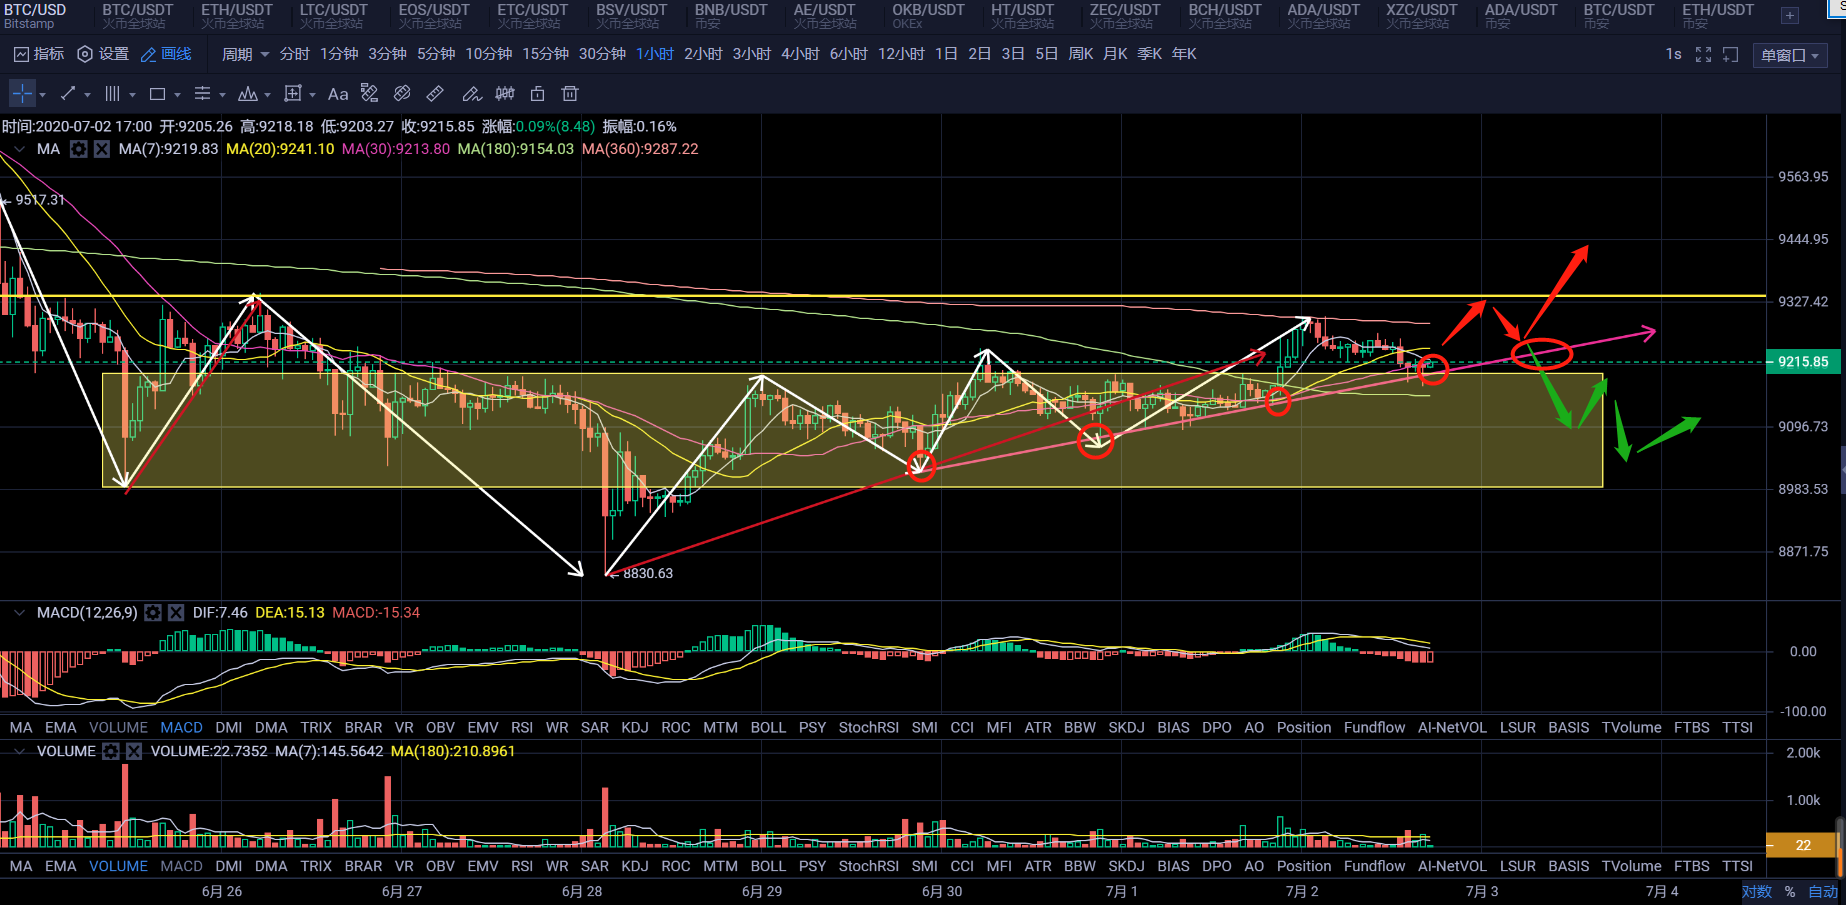Toggle 自动 auto scale mode
Viewport: 1846px width, 905px height.
[1822, 891]
